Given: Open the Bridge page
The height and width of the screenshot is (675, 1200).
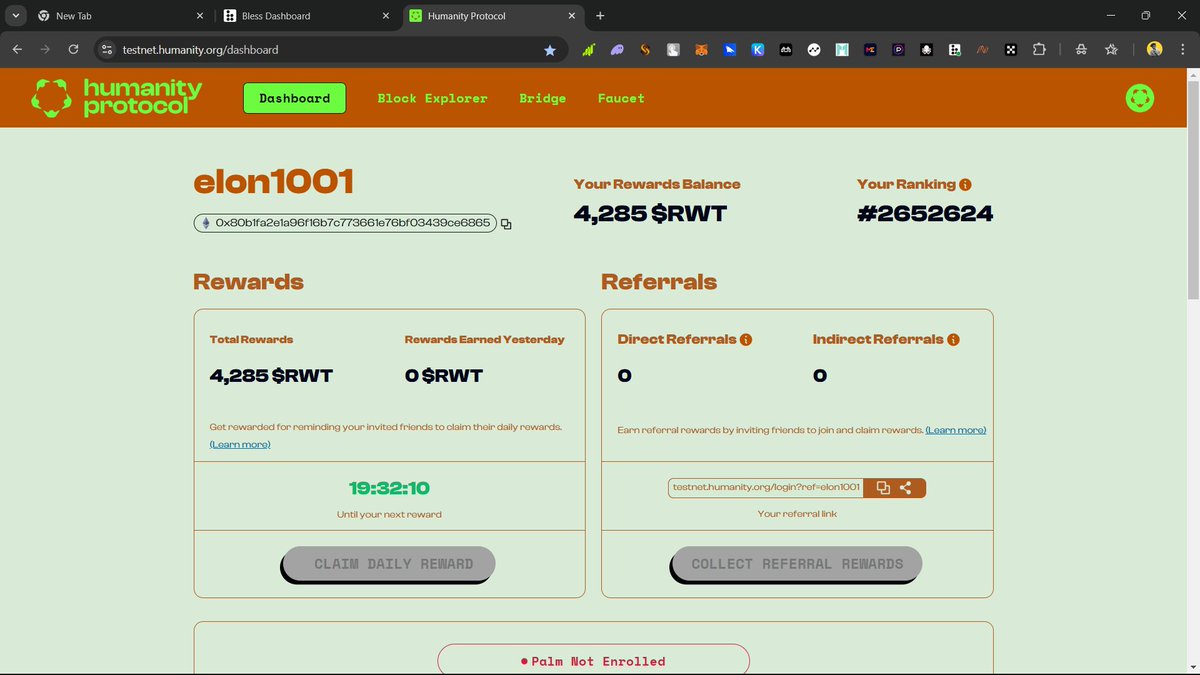Looking at the screenshot, I should coord(543,98).
